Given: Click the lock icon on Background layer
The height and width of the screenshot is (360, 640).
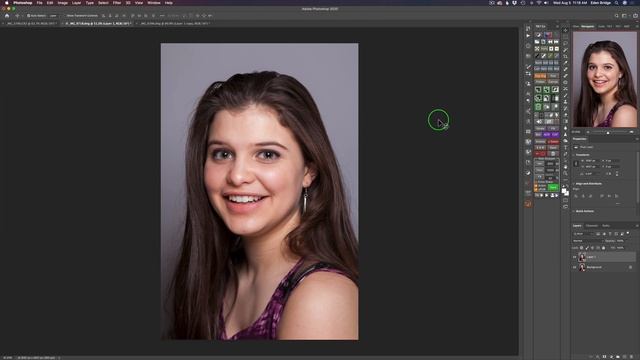Looking at the screenshot, I should [x=631, y=267].
